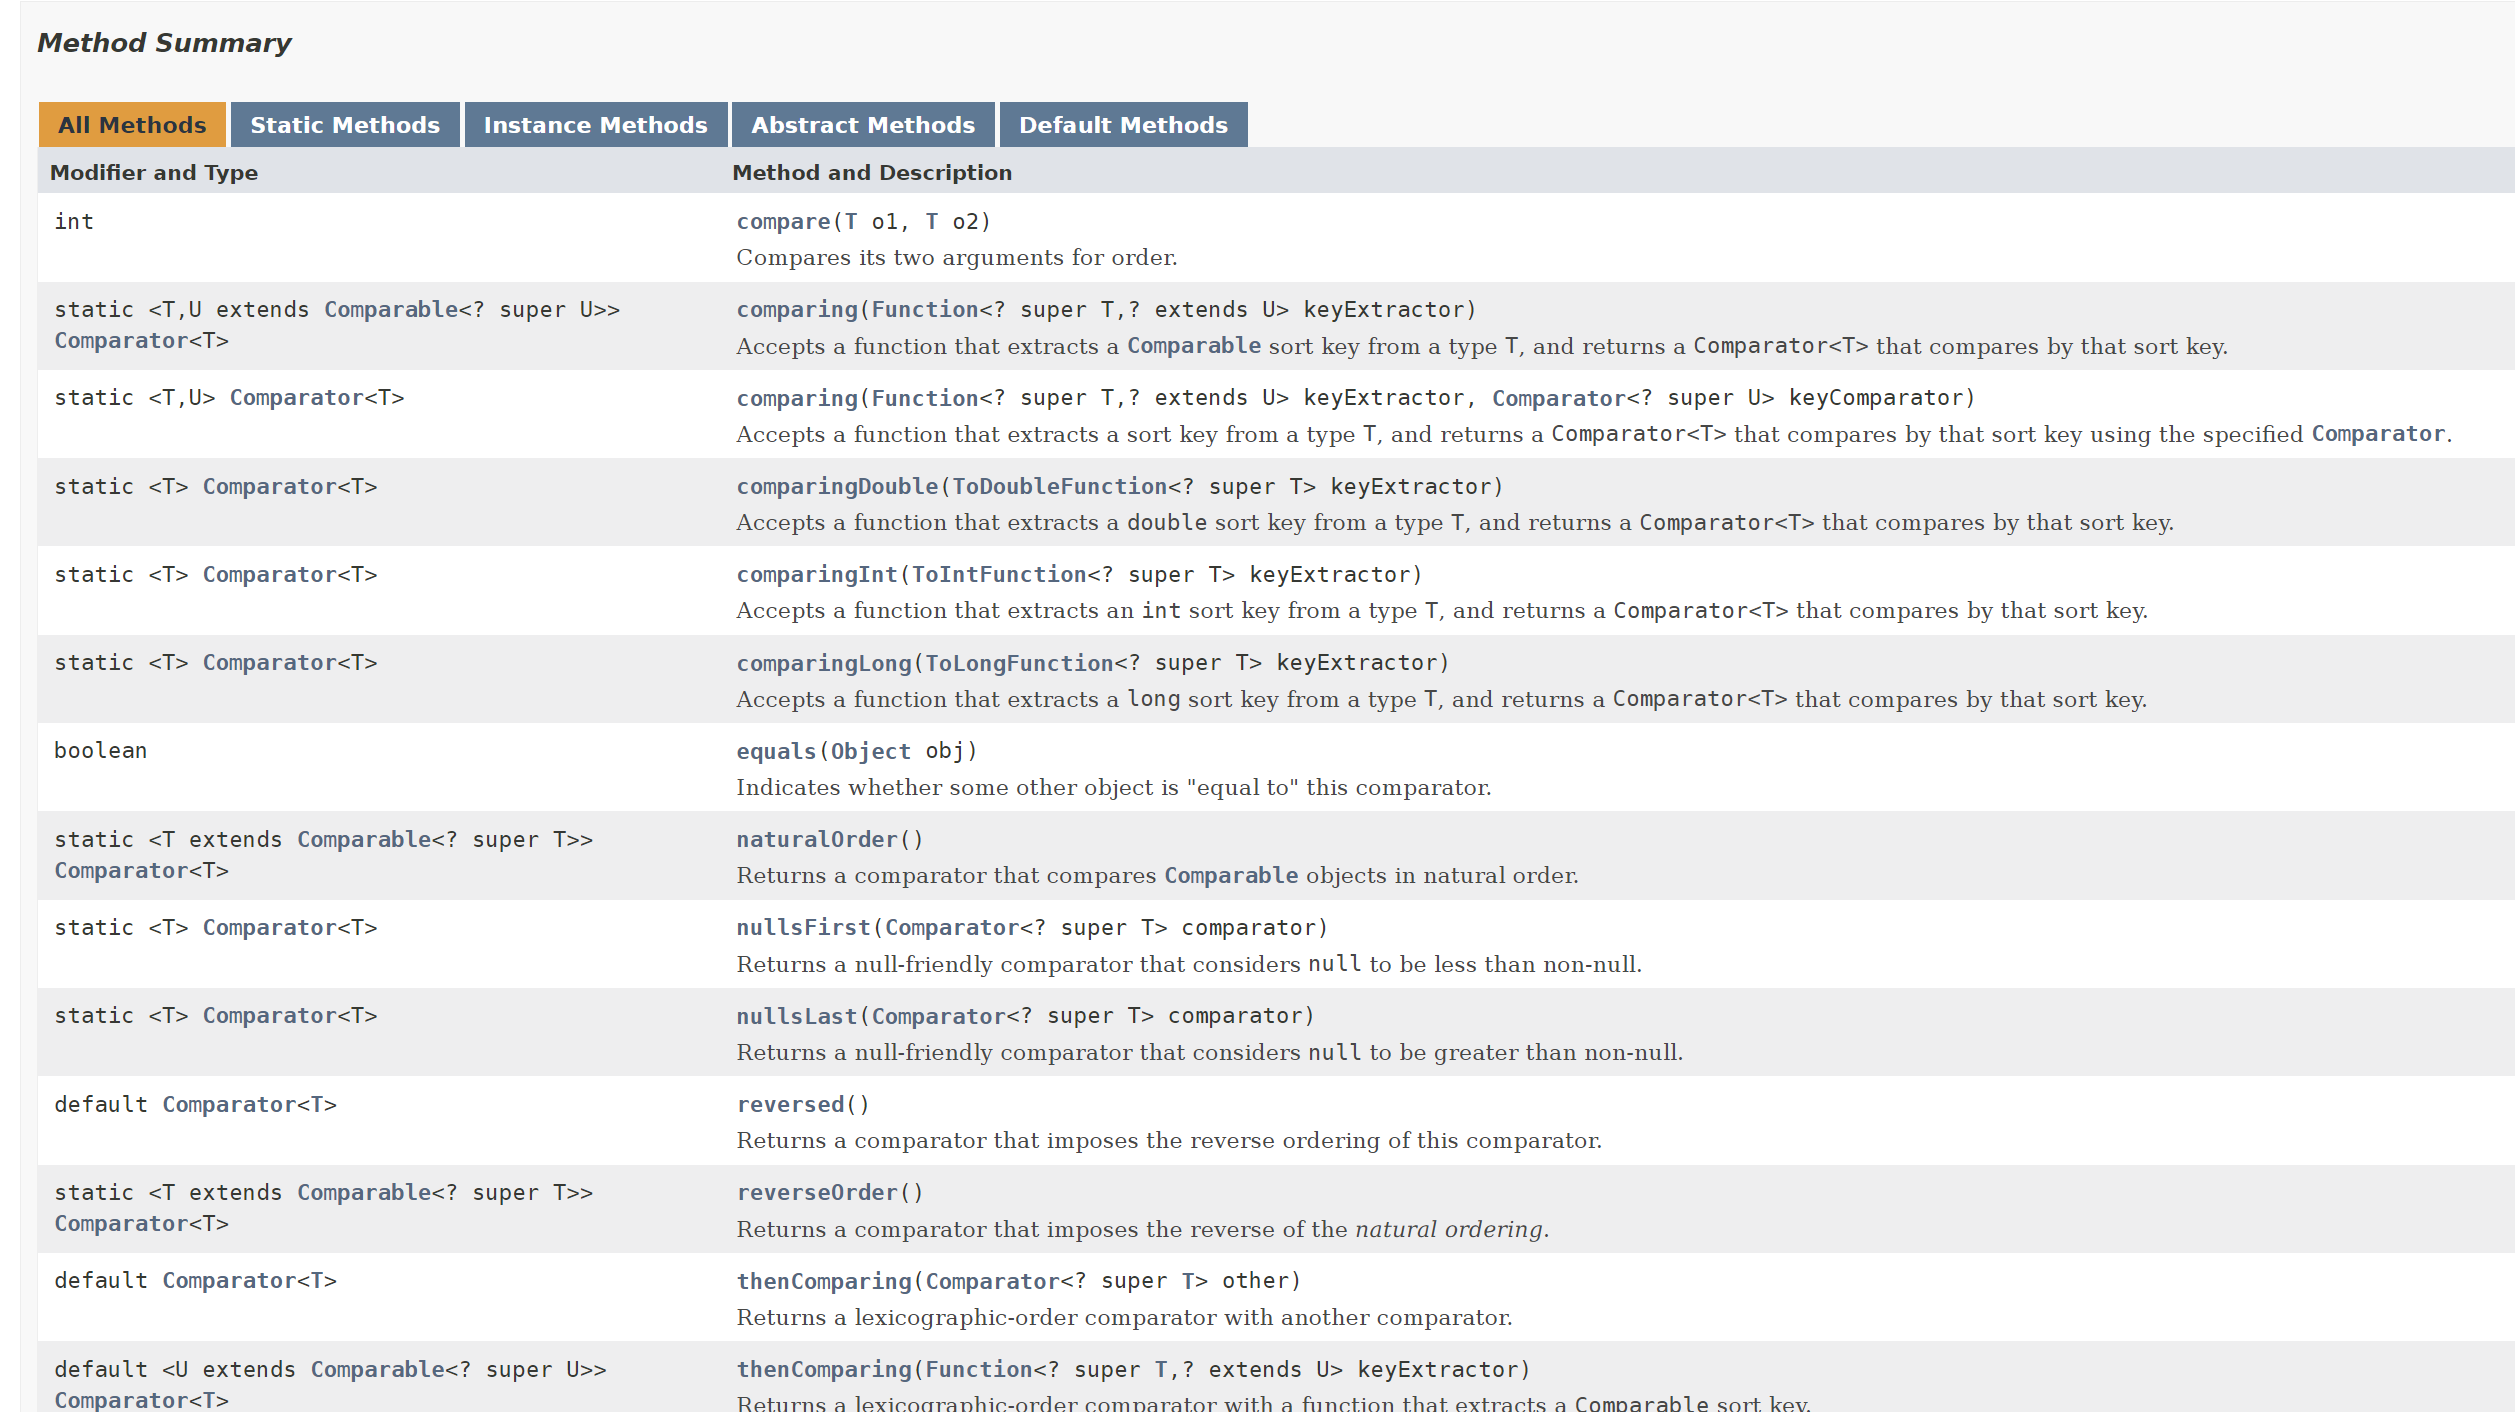Click the Method and Description column header
This screenshot has width=2515, height=1412.
872,173
